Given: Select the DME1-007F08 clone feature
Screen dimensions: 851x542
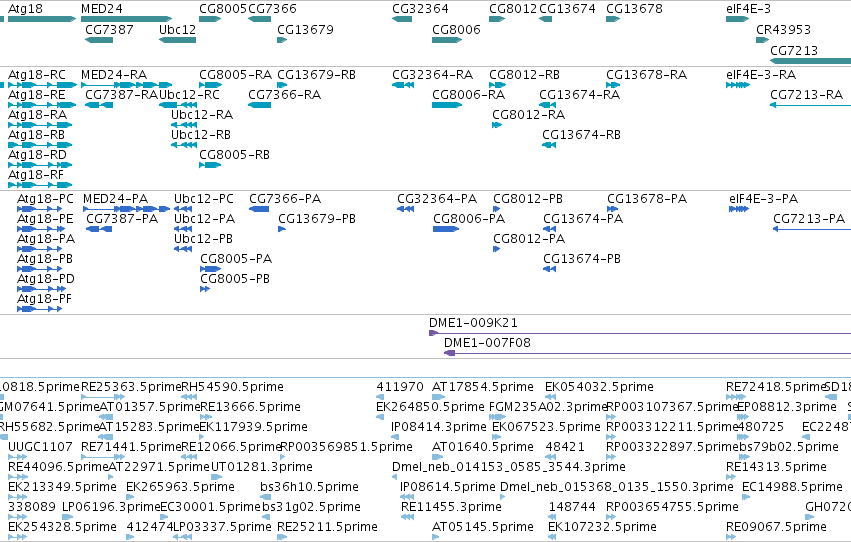Looking at the screenshot, I should (647, 353).
